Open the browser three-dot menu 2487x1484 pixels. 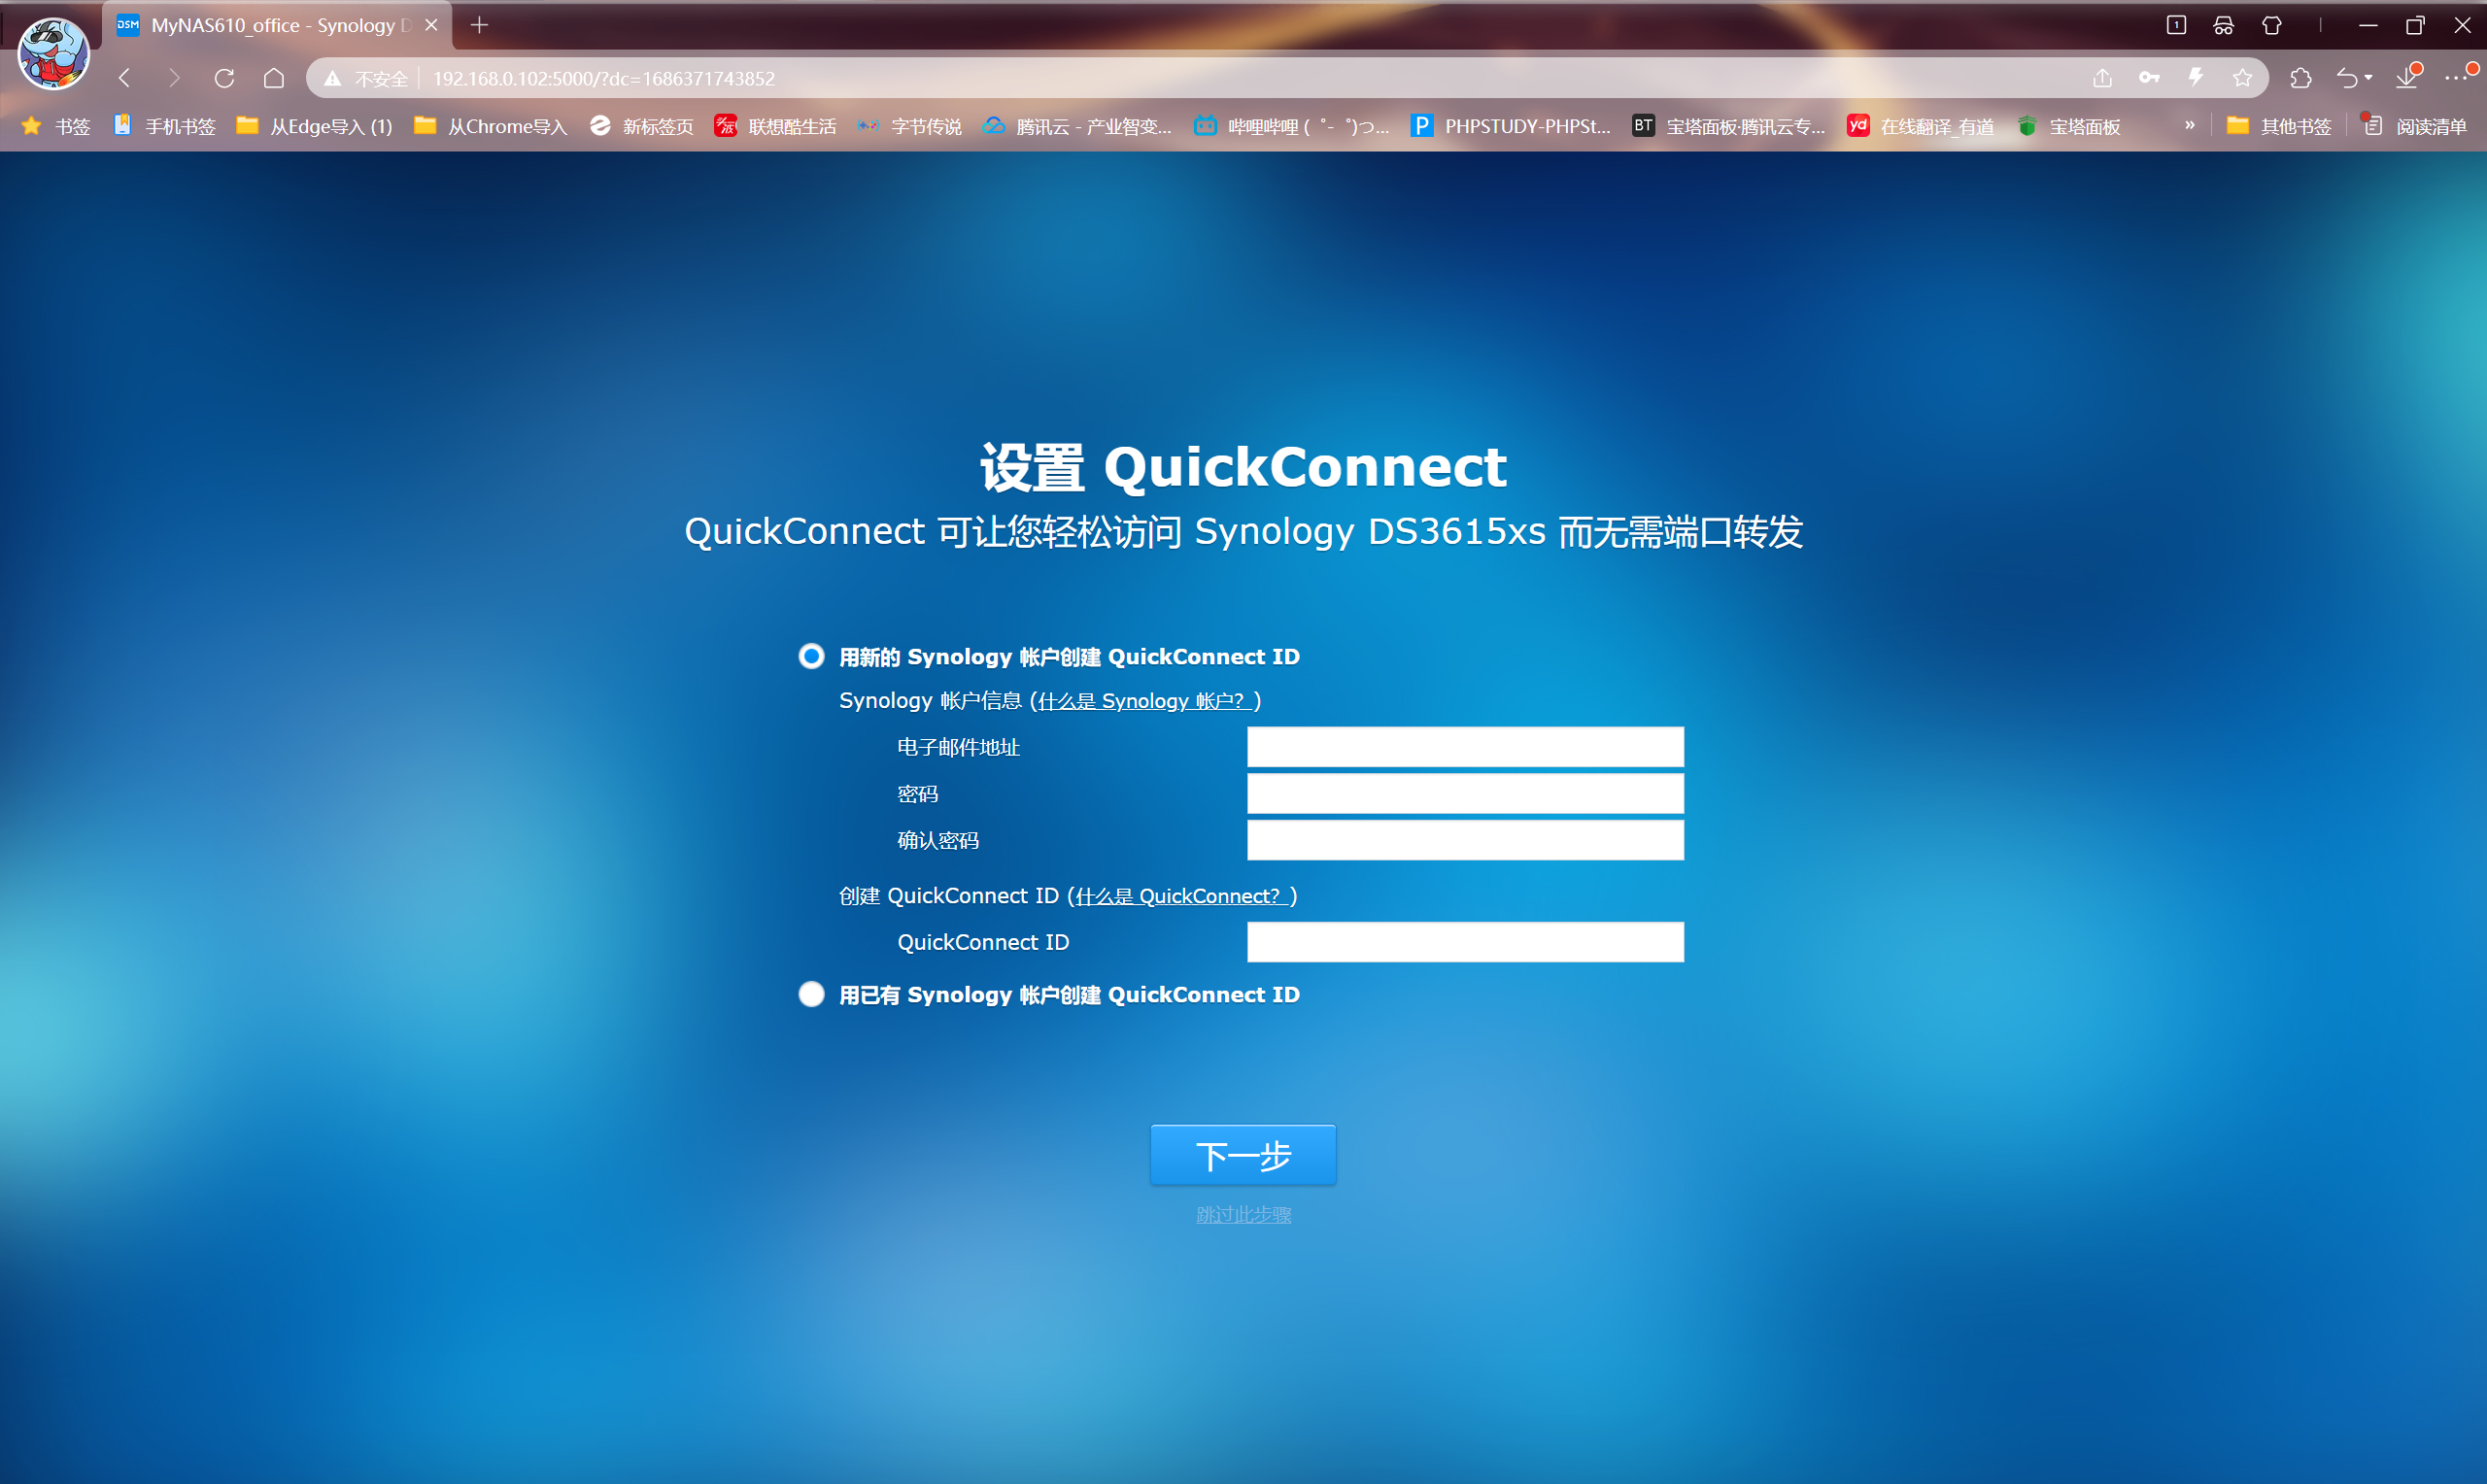[x=2457, y=78]
